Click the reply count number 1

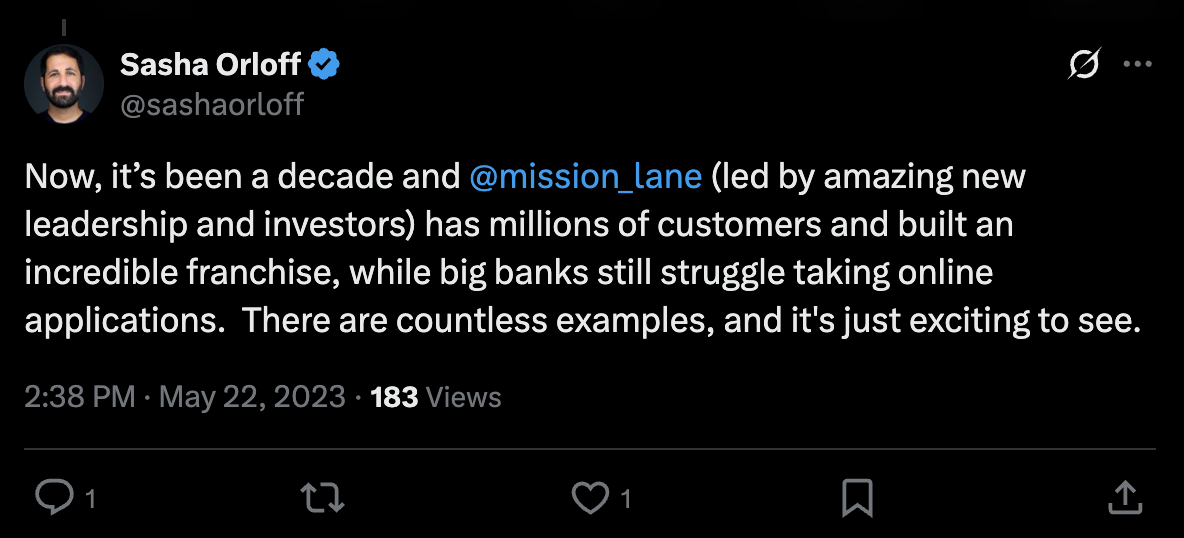coord(91,498)
